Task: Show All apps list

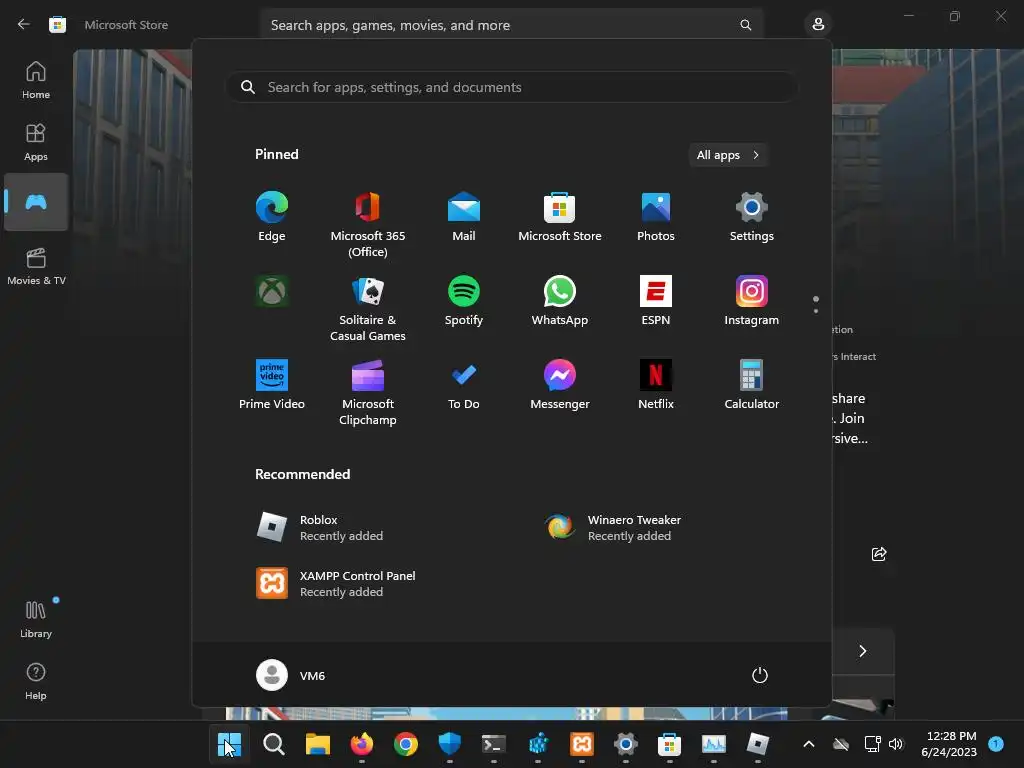Action: click(x=728, y=155)
